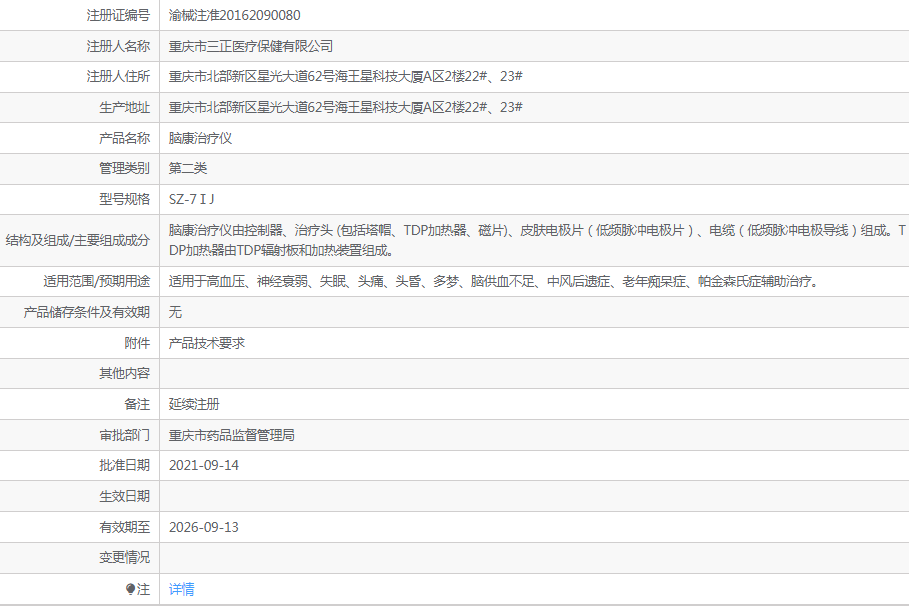Select remark value 延续注册
The height and width of the screenshot is (614, 909).
tap(194, 404)
